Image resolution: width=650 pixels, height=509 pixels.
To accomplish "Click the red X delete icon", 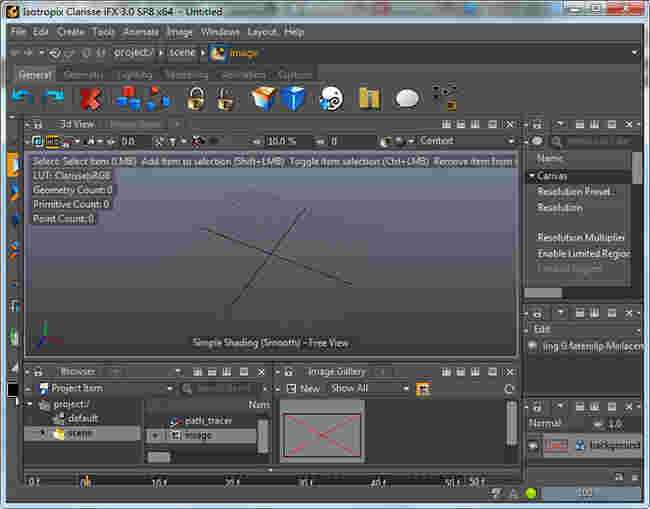I will [x=91, y=98].
